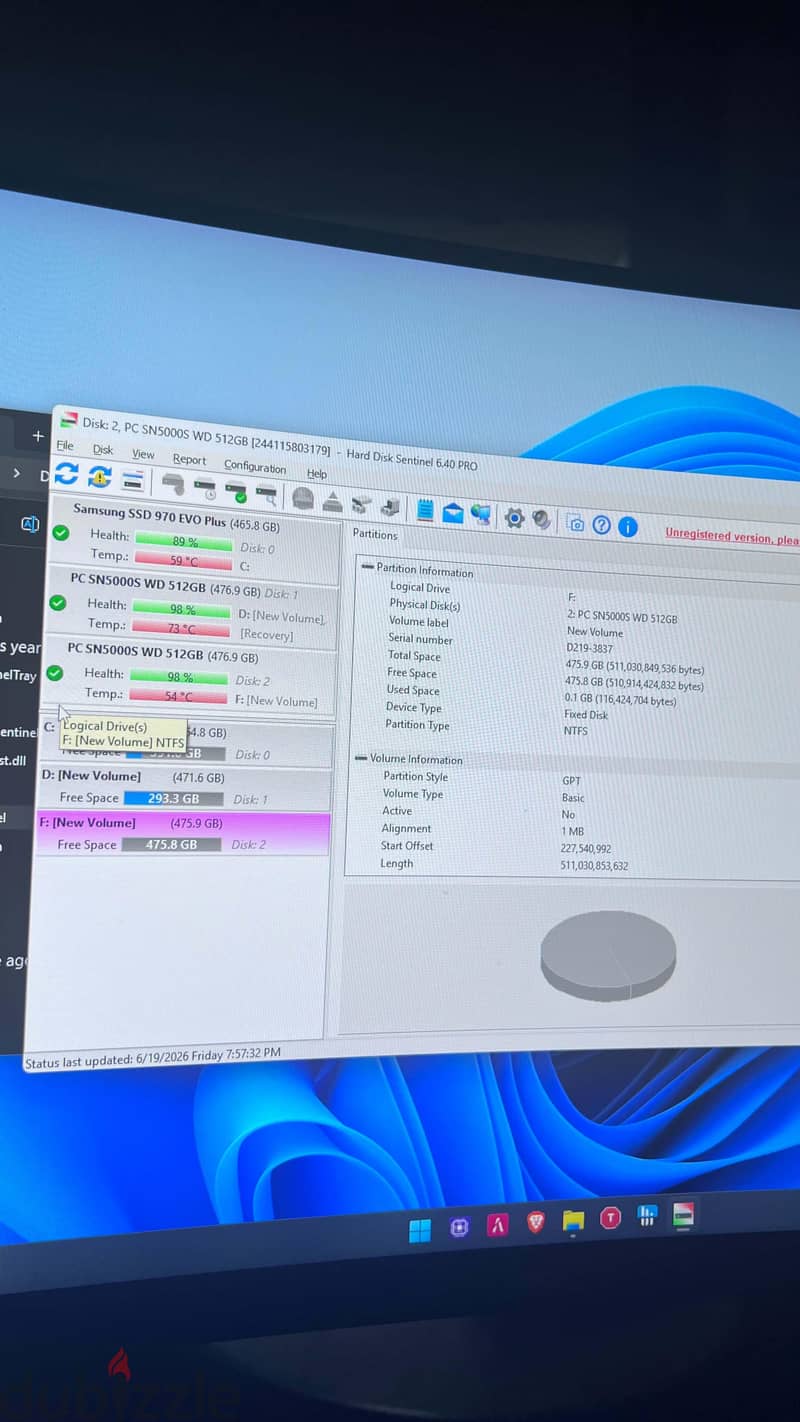Collapse the Partition Information section
The image size is (800, 1422).
[366, 567]
